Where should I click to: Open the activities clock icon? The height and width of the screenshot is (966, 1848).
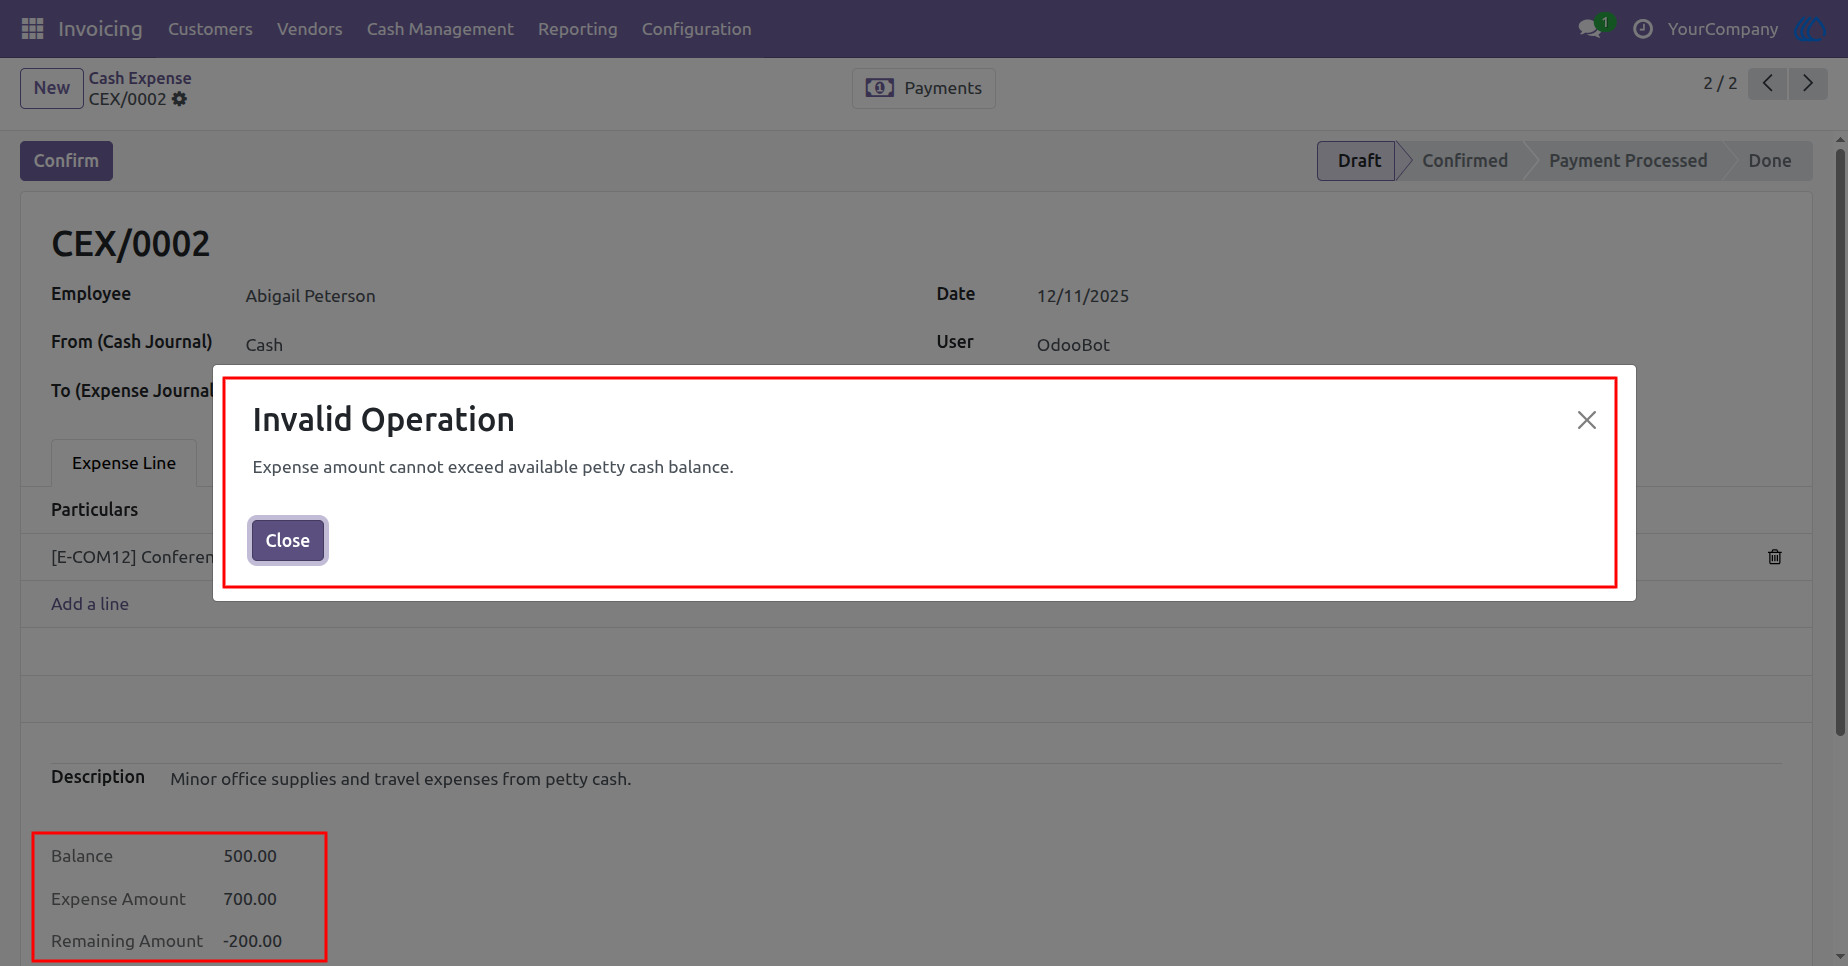(x=1642, y=29)
